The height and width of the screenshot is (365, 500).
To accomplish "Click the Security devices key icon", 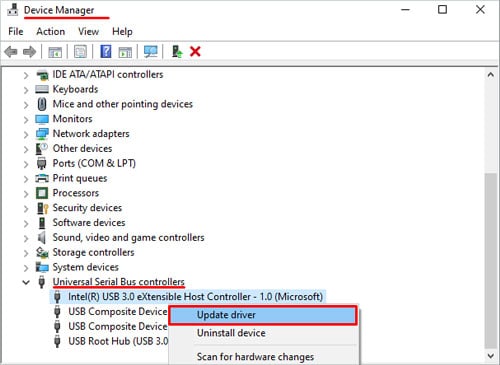I will pyautogui.click(x=42, y=208).
